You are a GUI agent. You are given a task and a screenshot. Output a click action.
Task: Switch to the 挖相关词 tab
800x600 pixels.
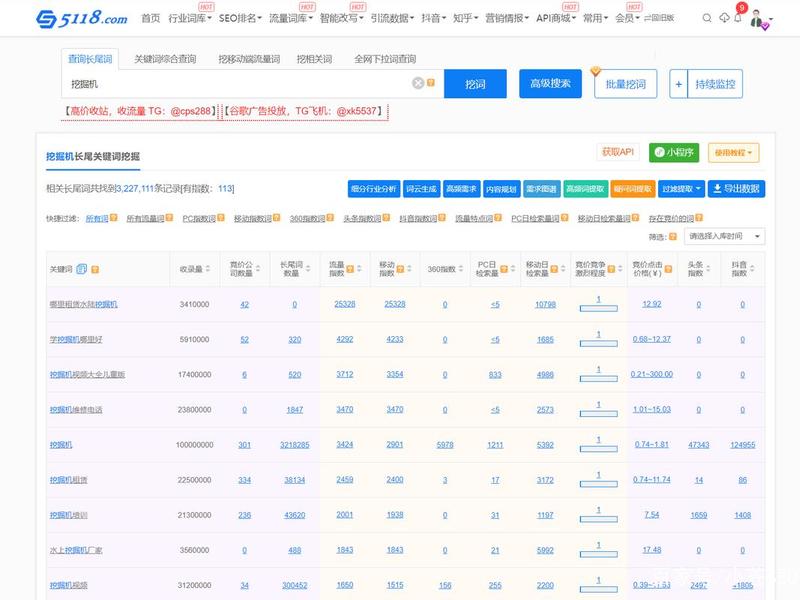(x=314, y=59)
